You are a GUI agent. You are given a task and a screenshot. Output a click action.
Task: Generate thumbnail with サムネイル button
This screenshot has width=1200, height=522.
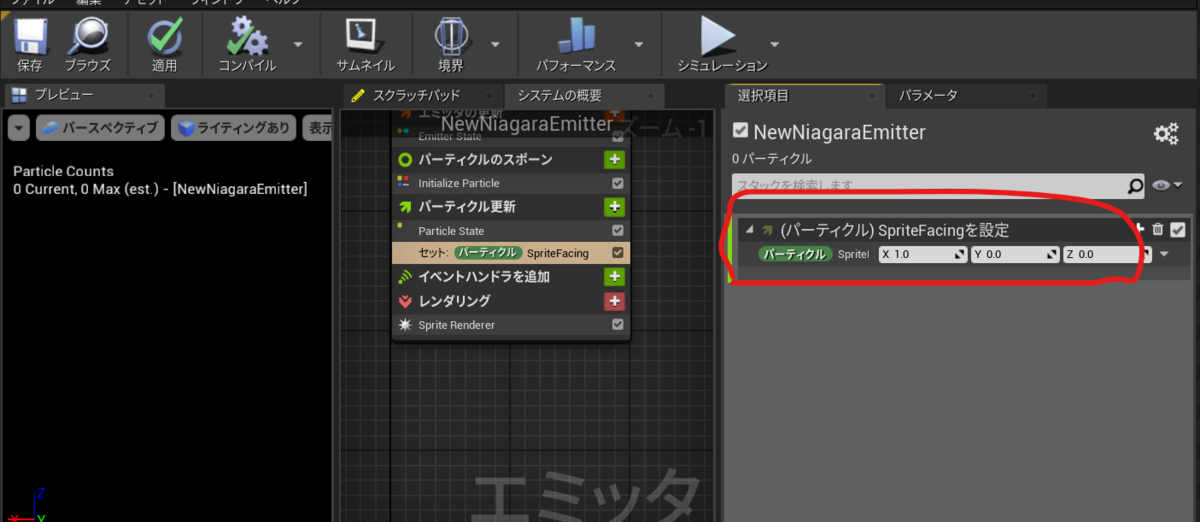364,46
